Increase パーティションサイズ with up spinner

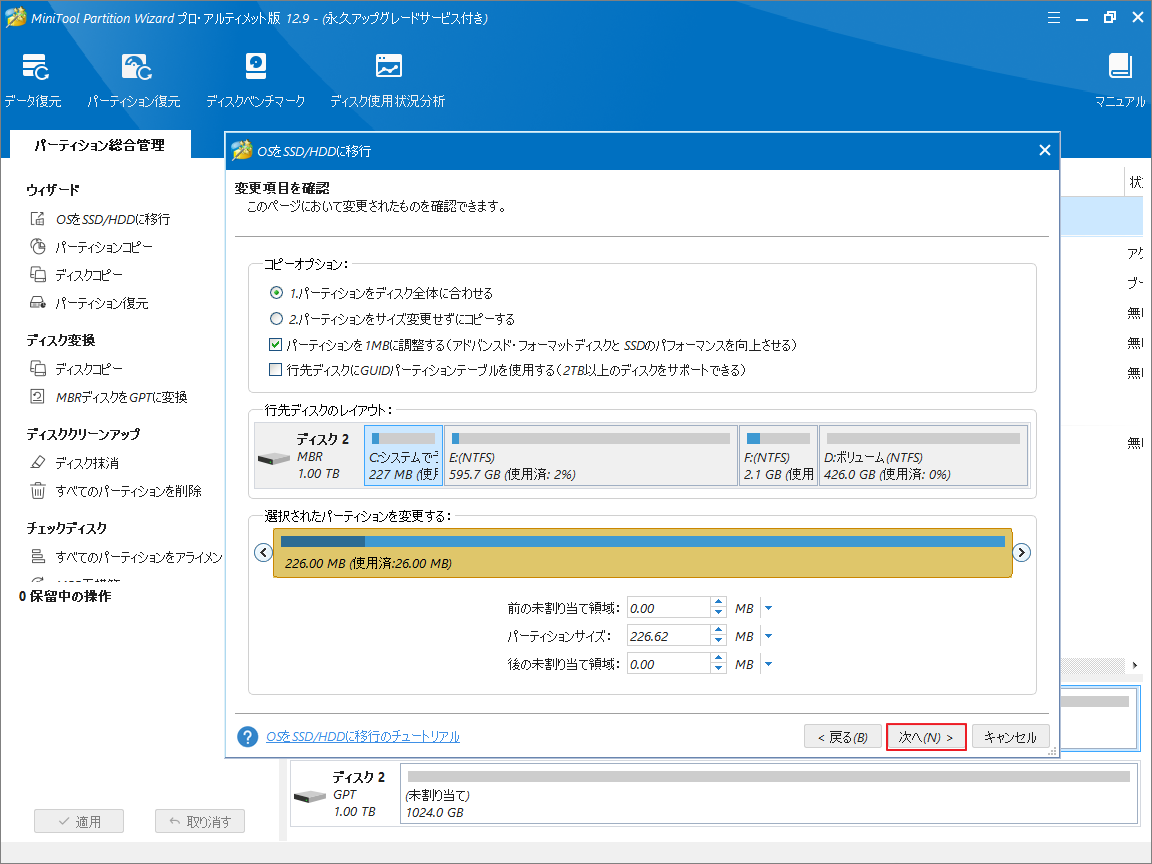(719, 630)
